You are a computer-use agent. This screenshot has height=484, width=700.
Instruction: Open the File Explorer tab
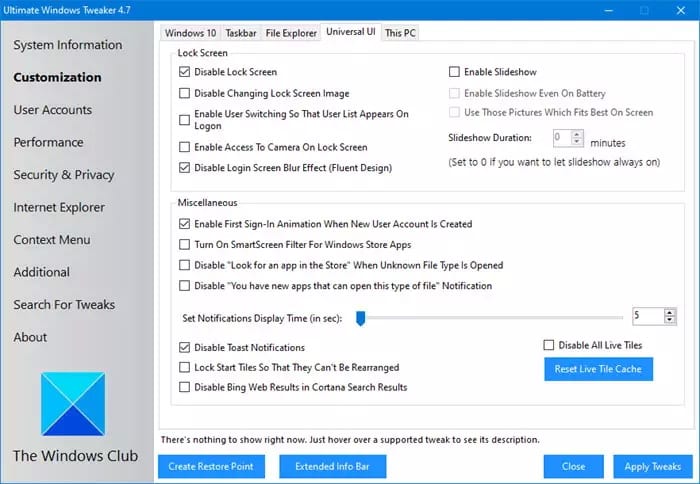click(x=292, y=32)
